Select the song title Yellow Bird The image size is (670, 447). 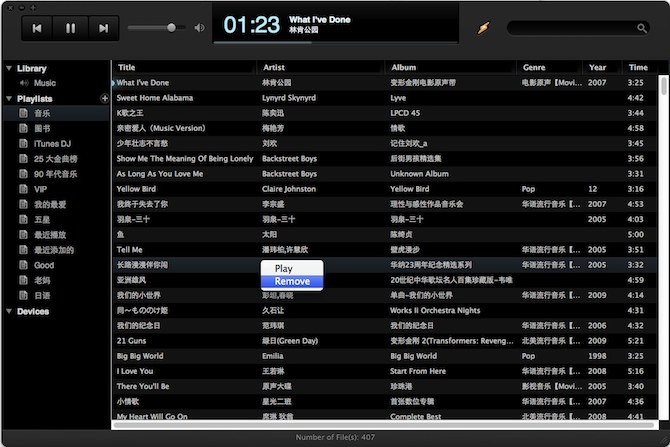(x=136, y=189)
